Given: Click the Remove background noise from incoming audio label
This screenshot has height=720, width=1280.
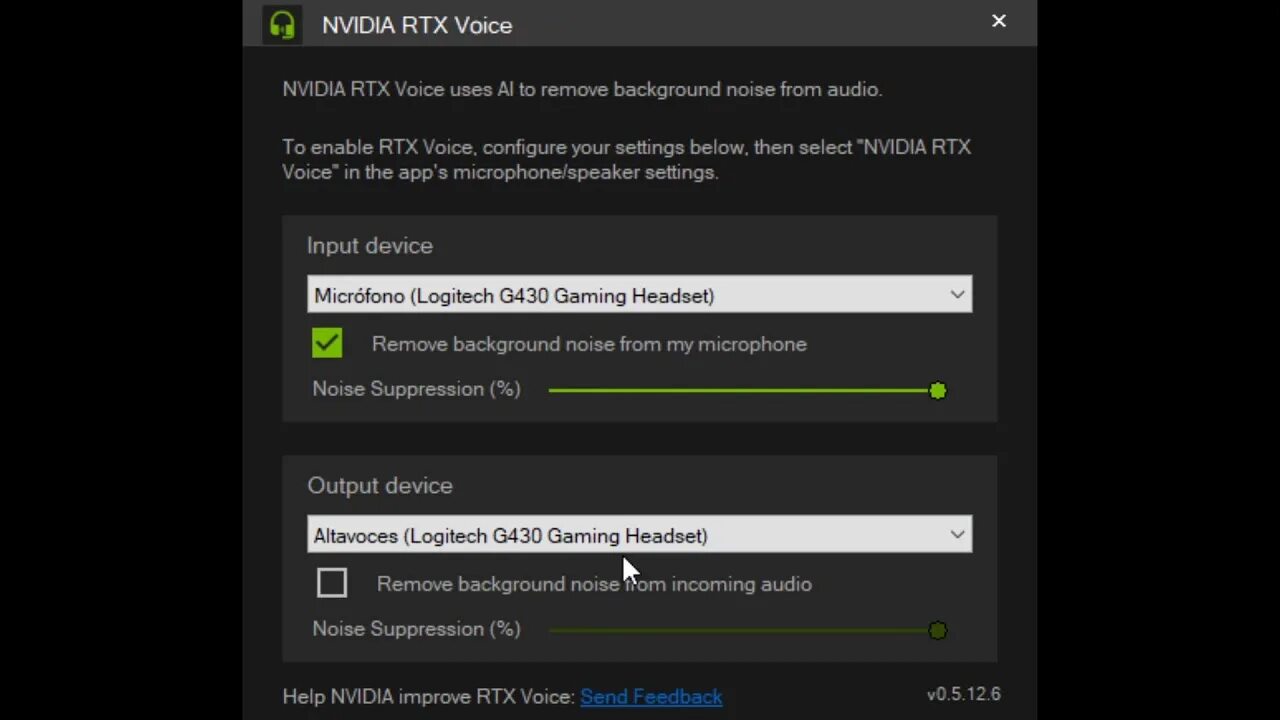Looking at the screenshot, I should 594,584.
